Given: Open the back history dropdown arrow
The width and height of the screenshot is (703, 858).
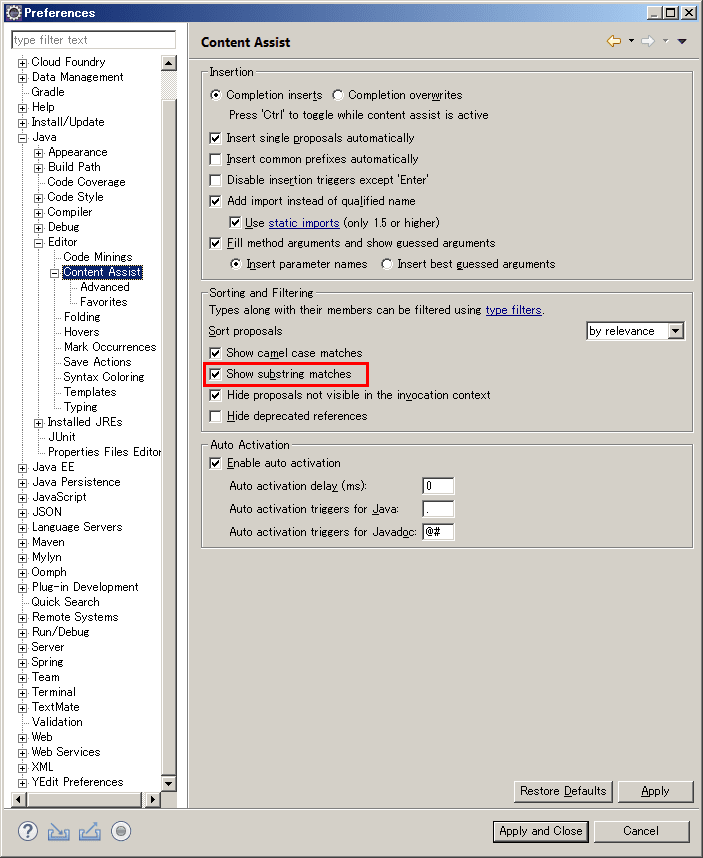Looking at the screenshot, I should click(x=631, y=40).
